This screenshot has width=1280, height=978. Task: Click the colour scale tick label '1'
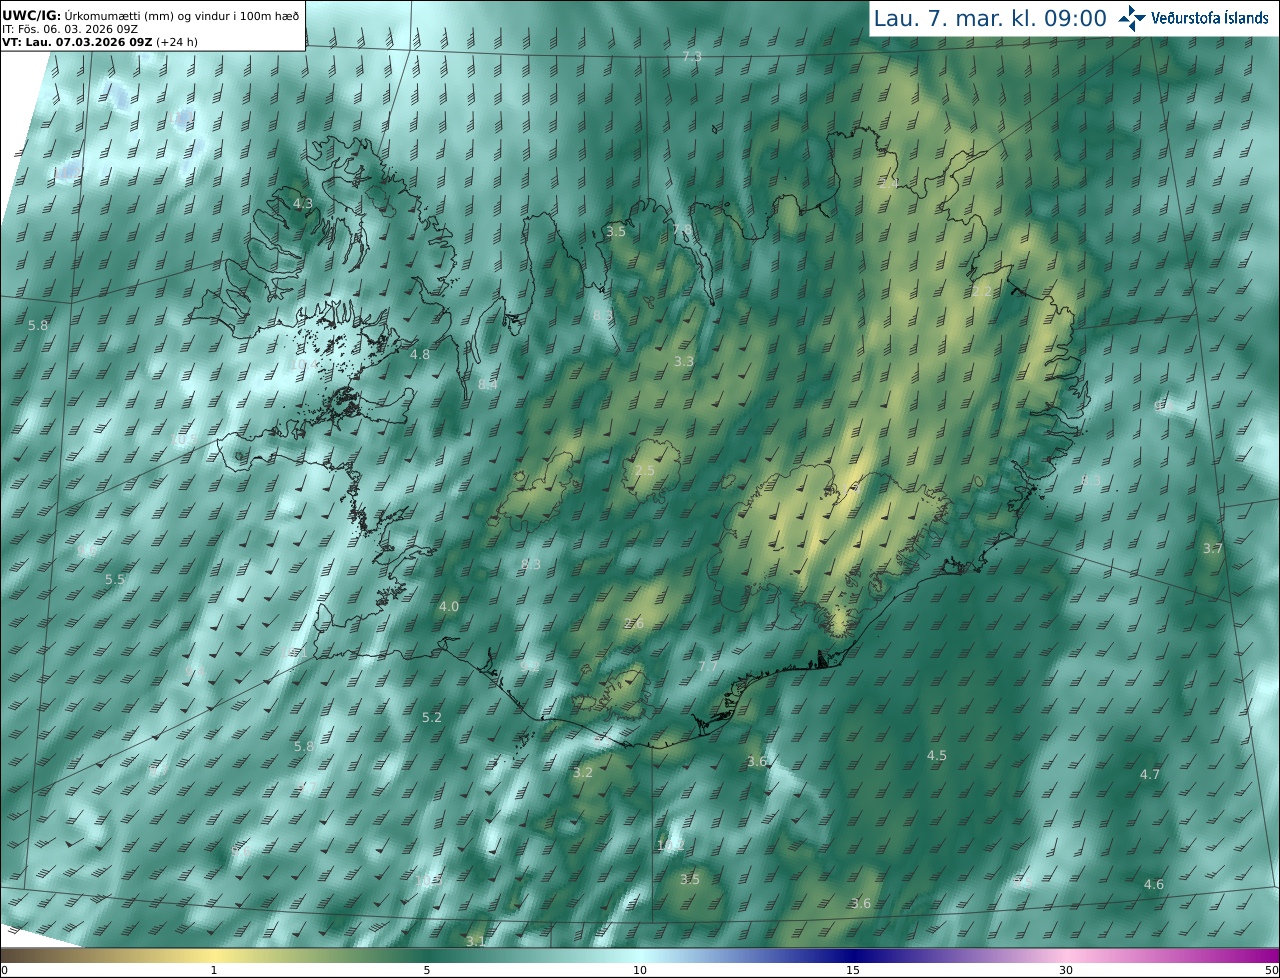tap(214, 970)
